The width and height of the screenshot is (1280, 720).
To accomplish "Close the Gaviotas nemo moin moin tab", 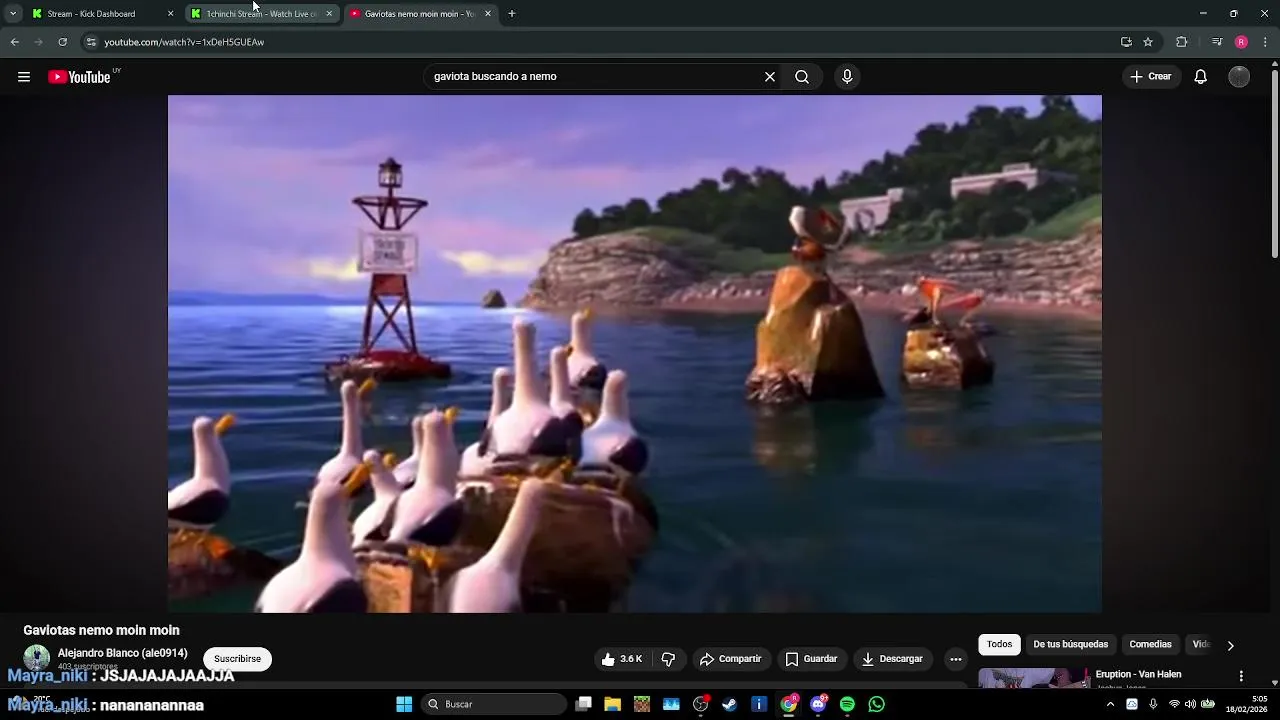I will pyautogui.click(x=488, y=14).
